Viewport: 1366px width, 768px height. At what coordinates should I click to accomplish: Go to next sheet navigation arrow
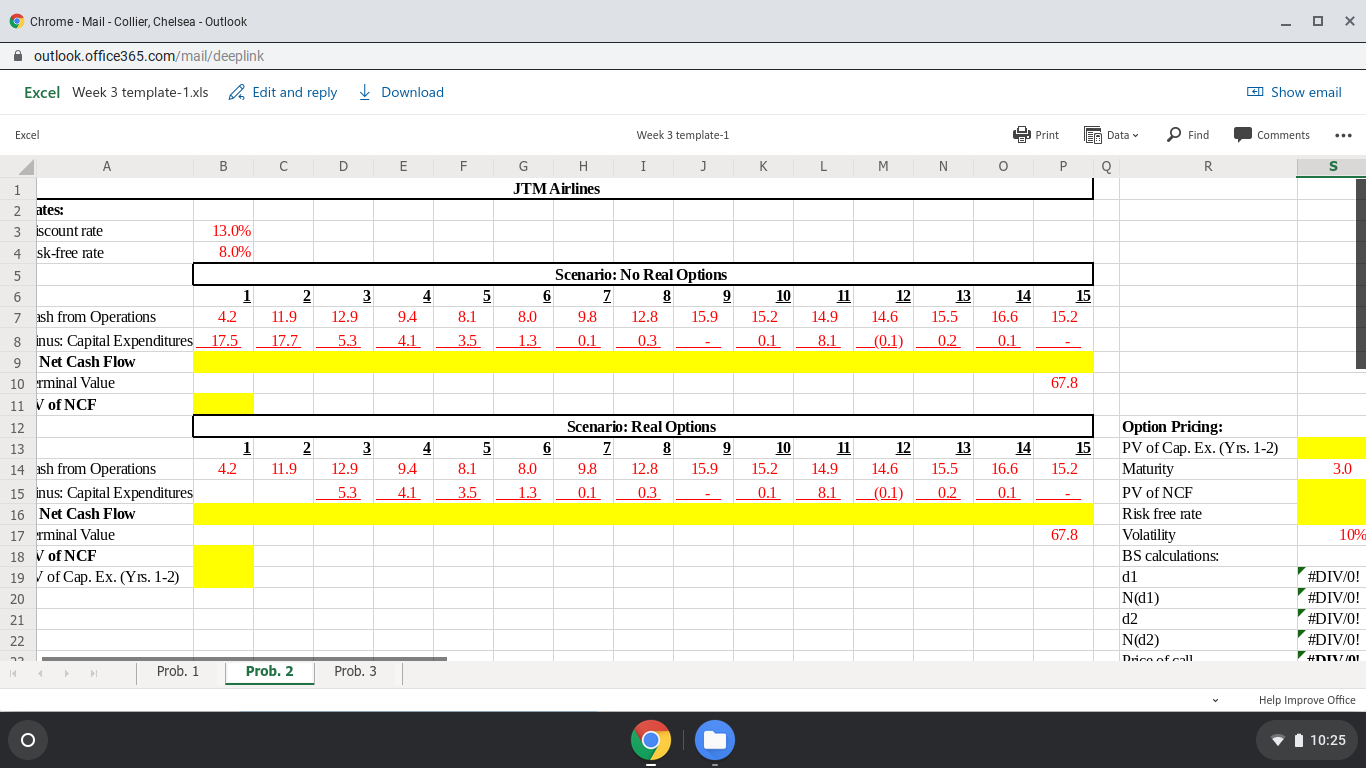coord(65,674)
